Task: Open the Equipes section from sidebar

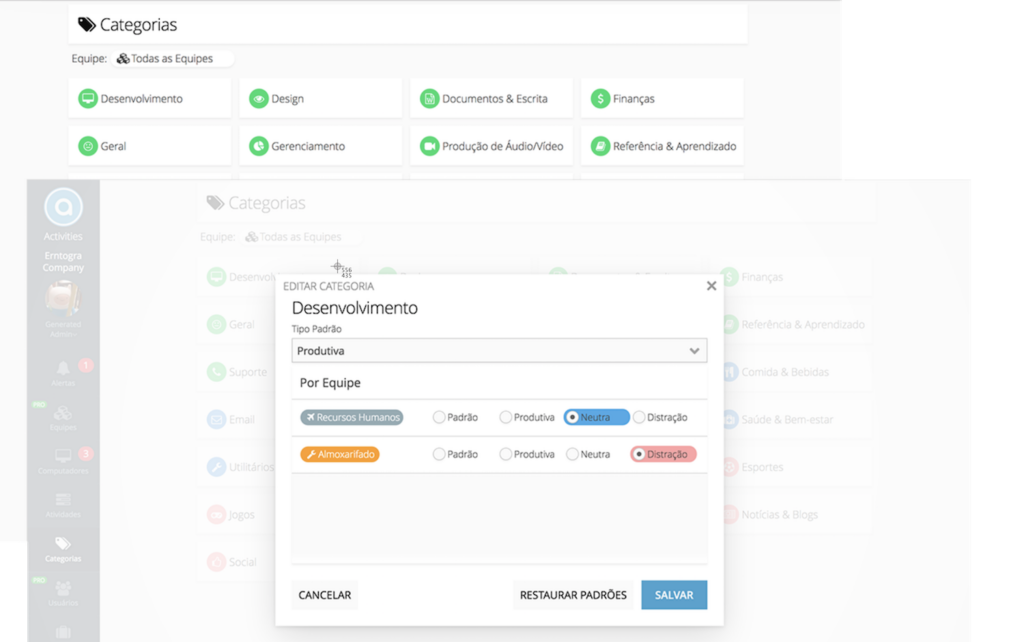Action: coord(62,415)
